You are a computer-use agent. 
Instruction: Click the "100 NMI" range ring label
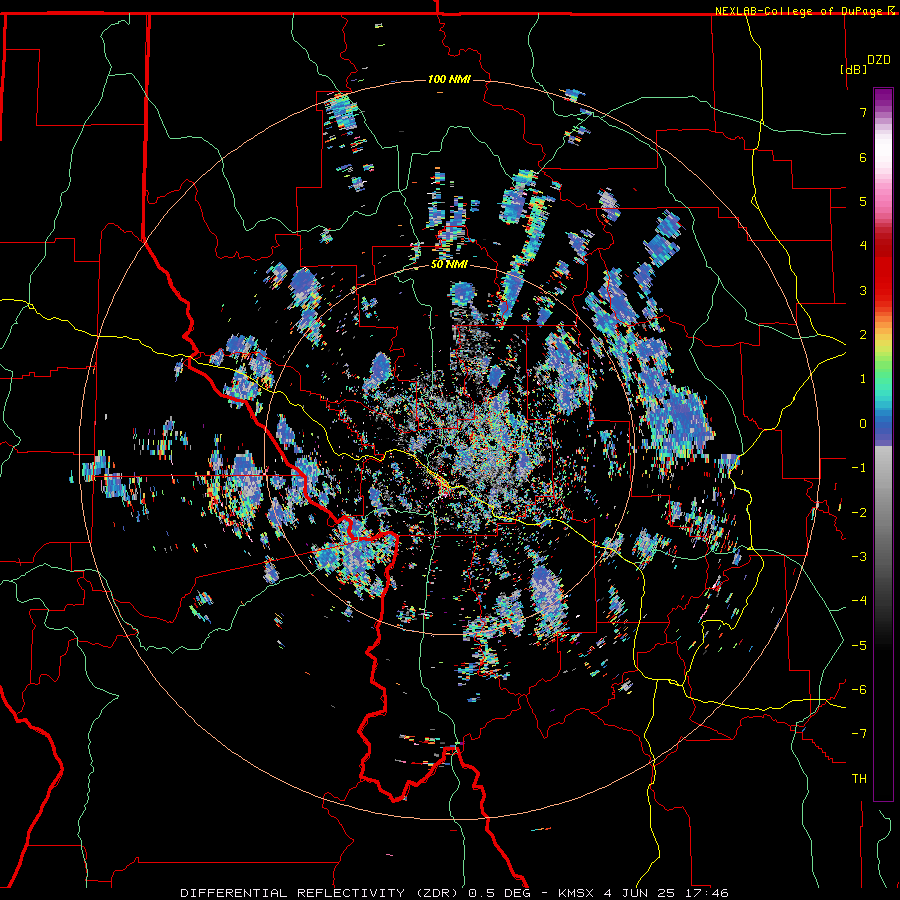(x=449, y=79)
